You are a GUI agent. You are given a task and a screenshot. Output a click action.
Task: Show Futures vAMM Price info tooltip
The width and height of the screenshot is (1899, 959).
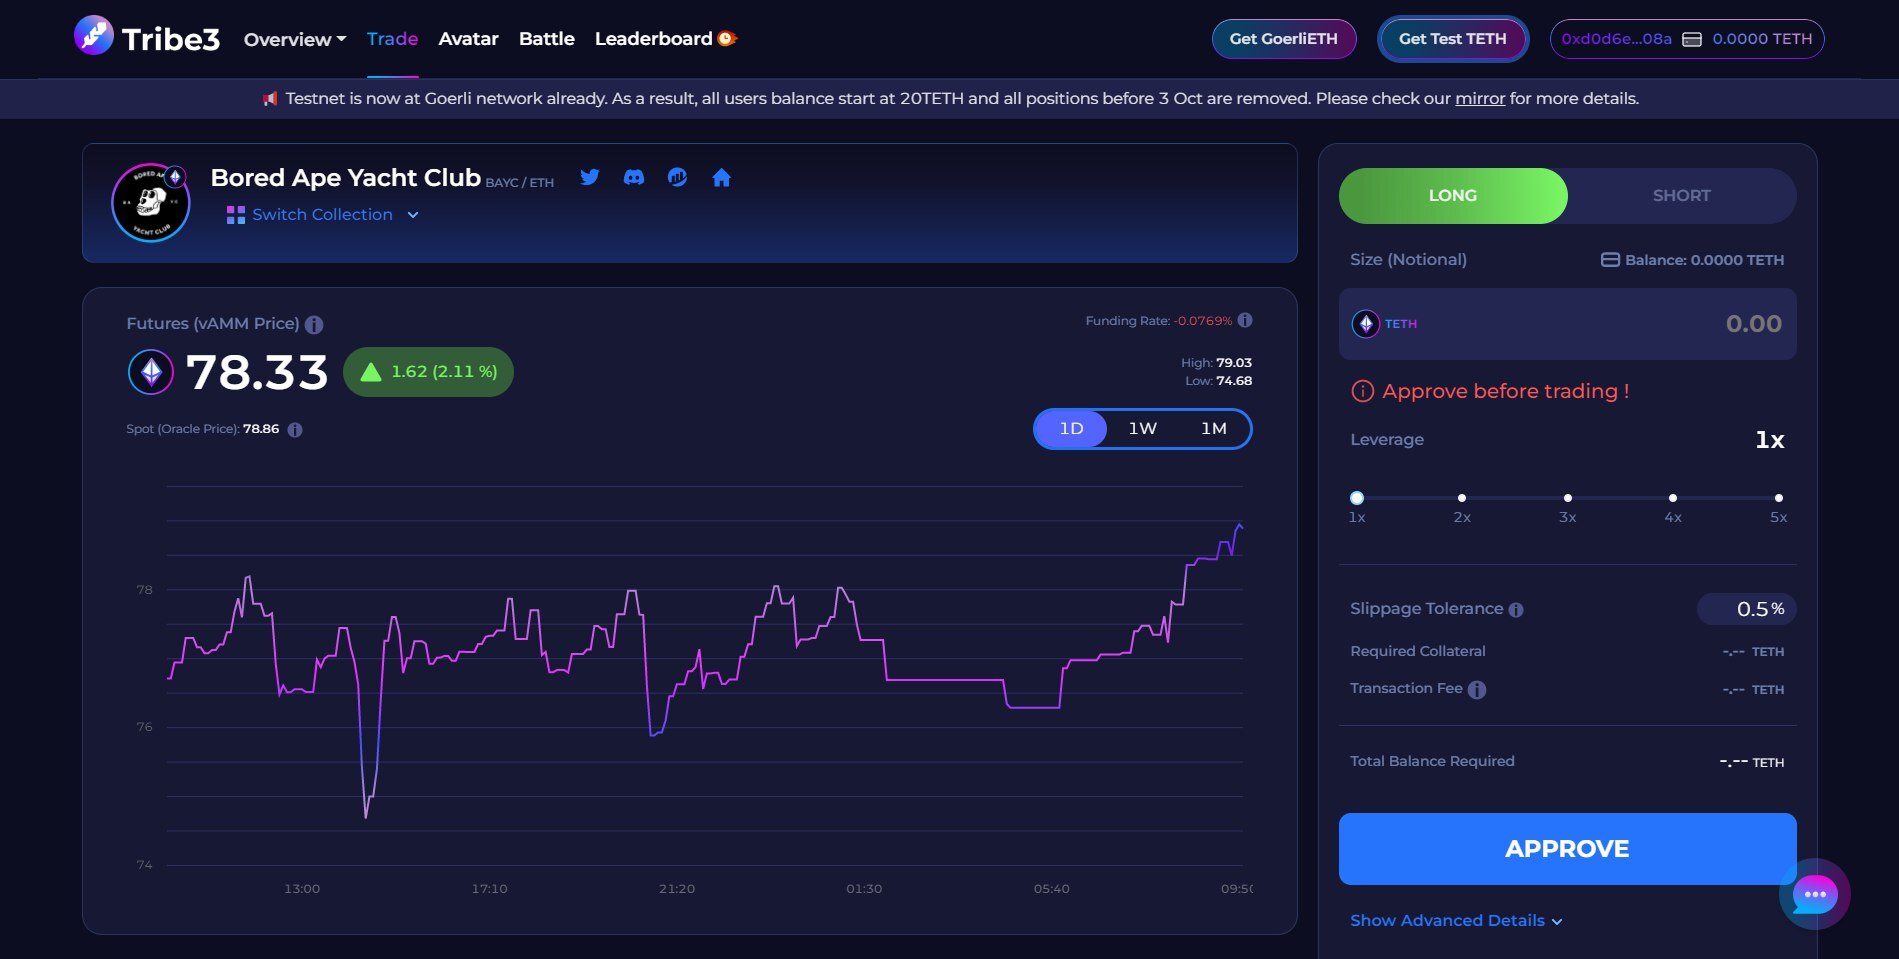click(x=314, y=325)
